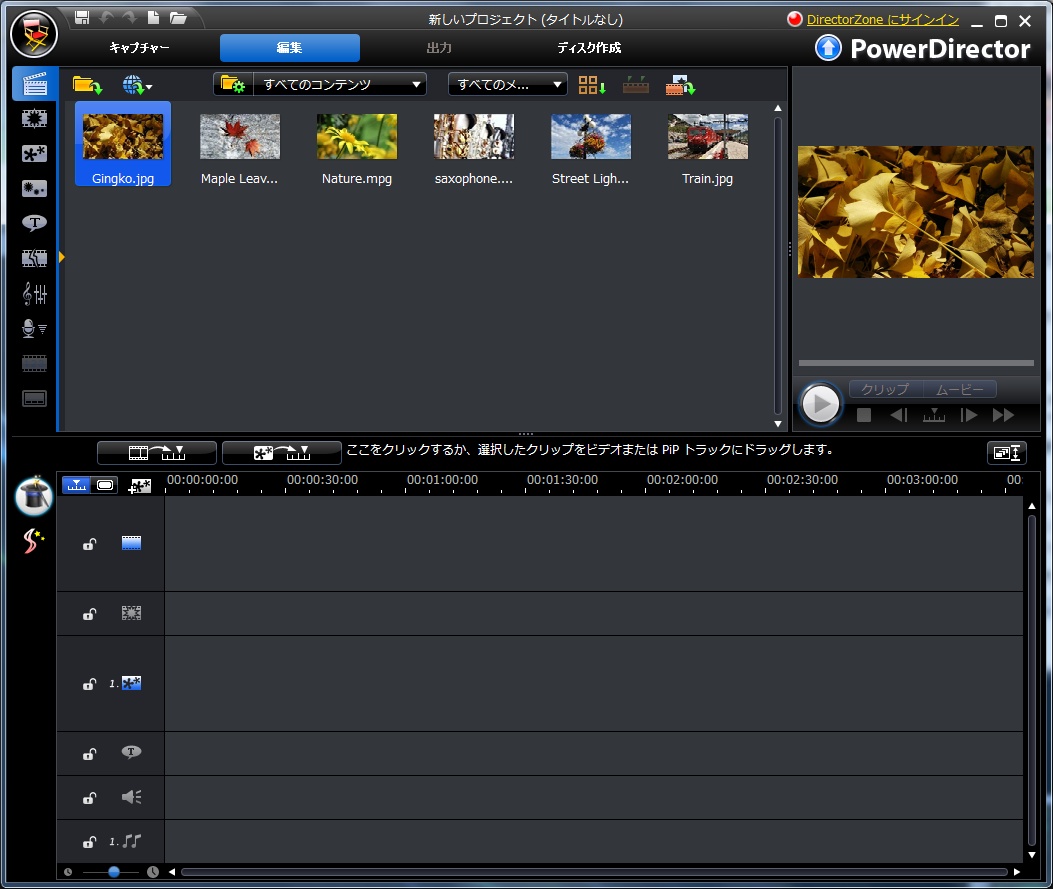This screenshot has height=889, width=1053.
Task: Switch preview to クリップ mode
Action: point(885,389)
